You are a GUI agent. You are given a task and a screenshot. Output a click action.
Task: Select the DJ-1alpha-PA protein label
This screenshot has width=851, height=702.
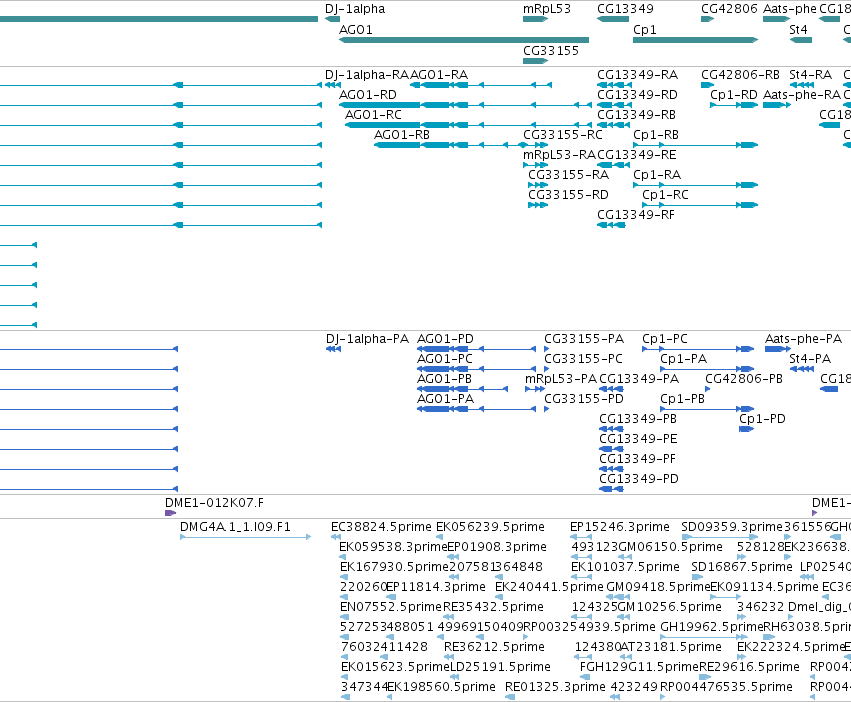367,339
